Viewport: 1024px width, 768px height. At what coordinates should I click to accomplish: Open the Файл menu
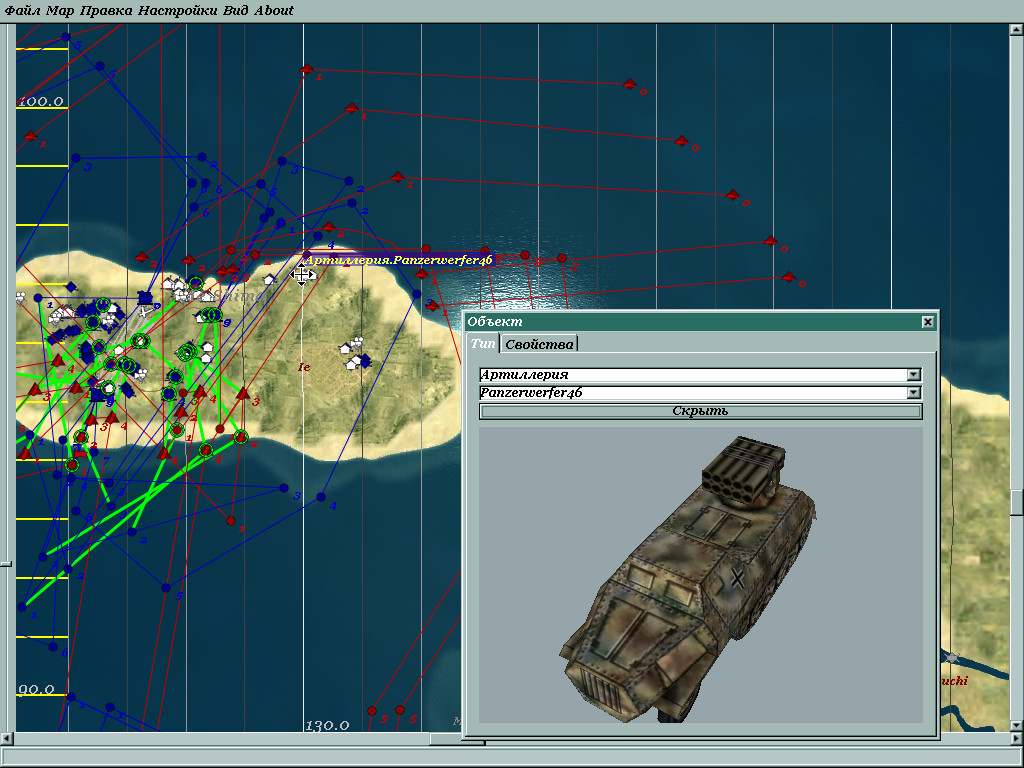coord(23,10)
